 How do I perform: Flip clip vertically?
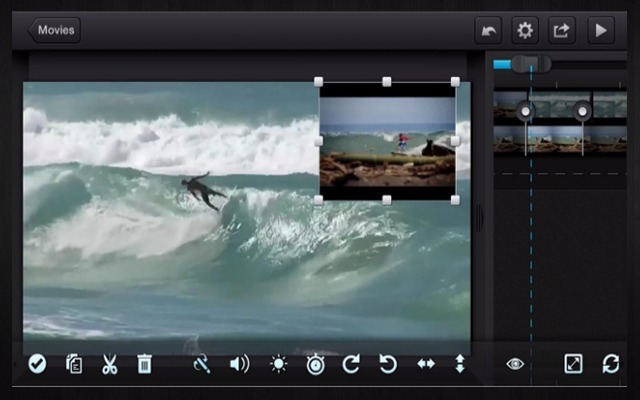[460, 364]
